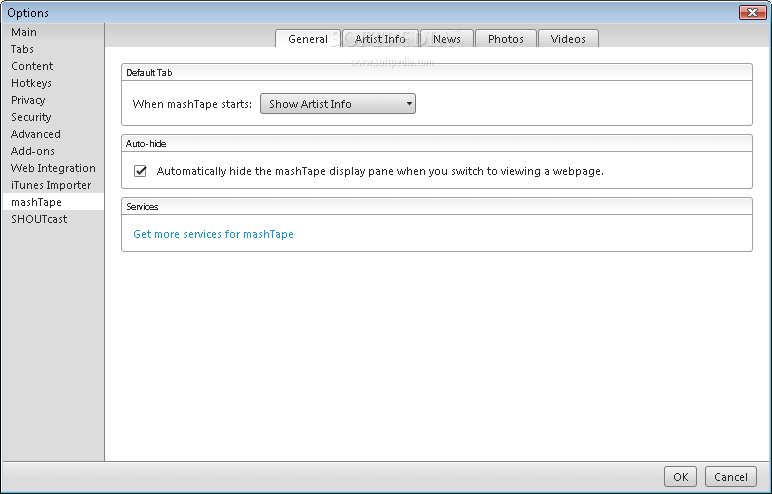Screen dimensions: 772x494
Task: Open the Main options category
Action: [53, 32]
